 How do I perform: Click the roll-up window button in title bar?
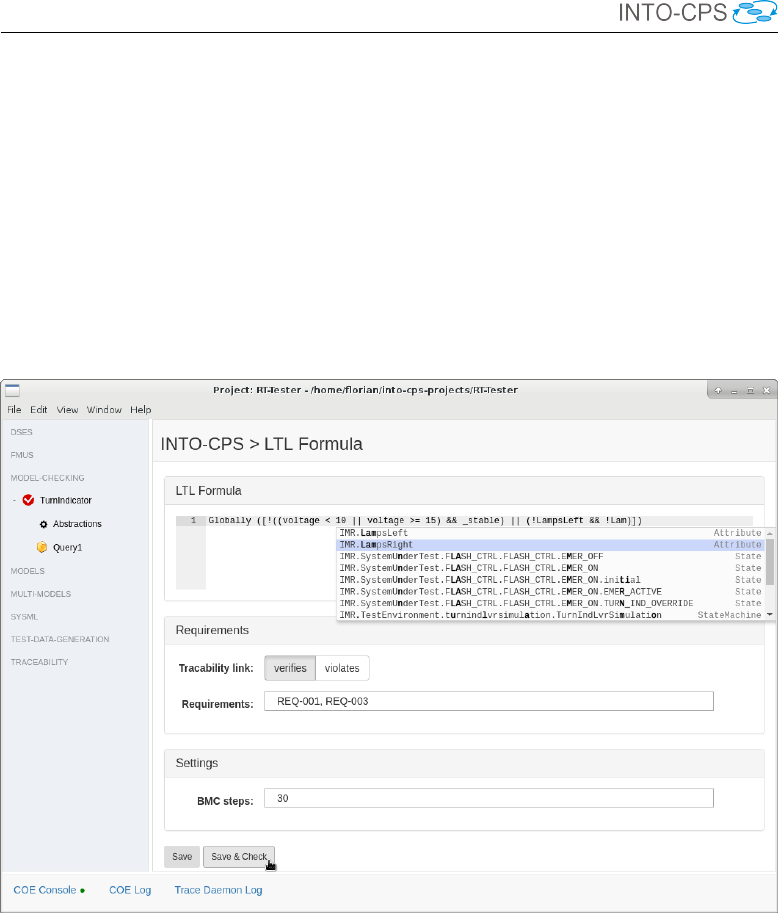[x=718, y=391]
